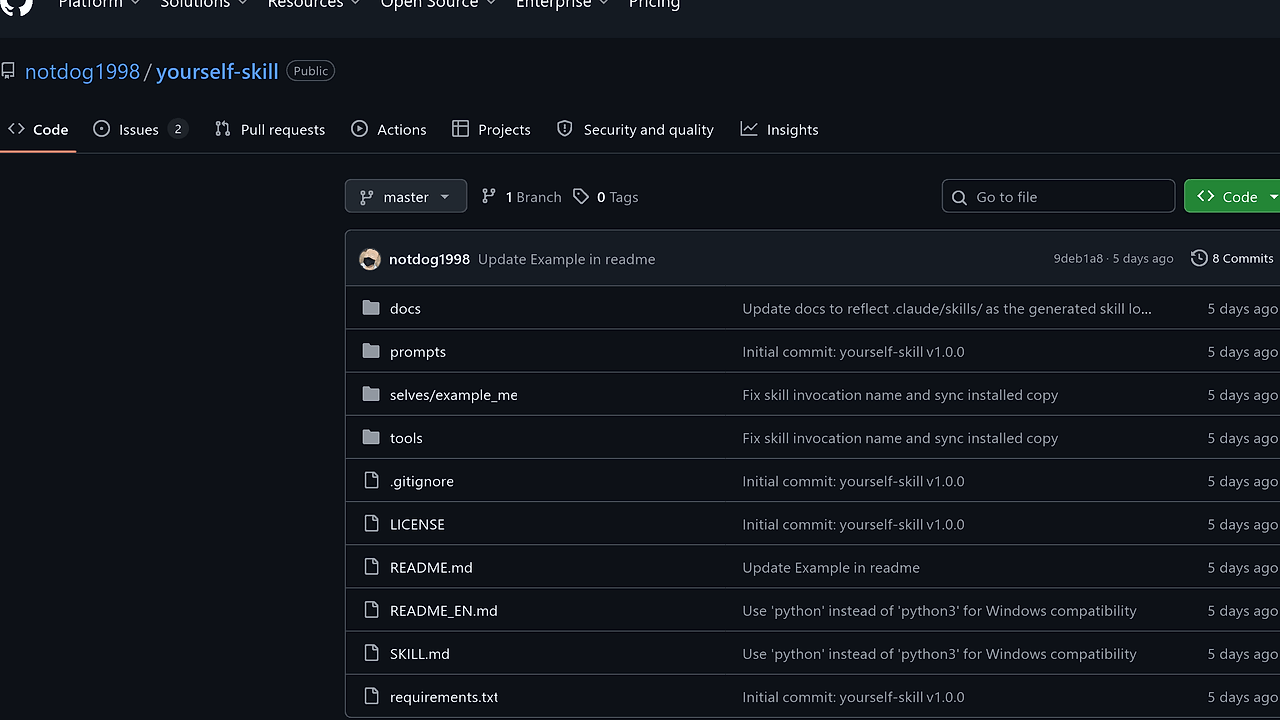Open the prompts folder
Screen dimensions: 1280x720
coord(418,351)
